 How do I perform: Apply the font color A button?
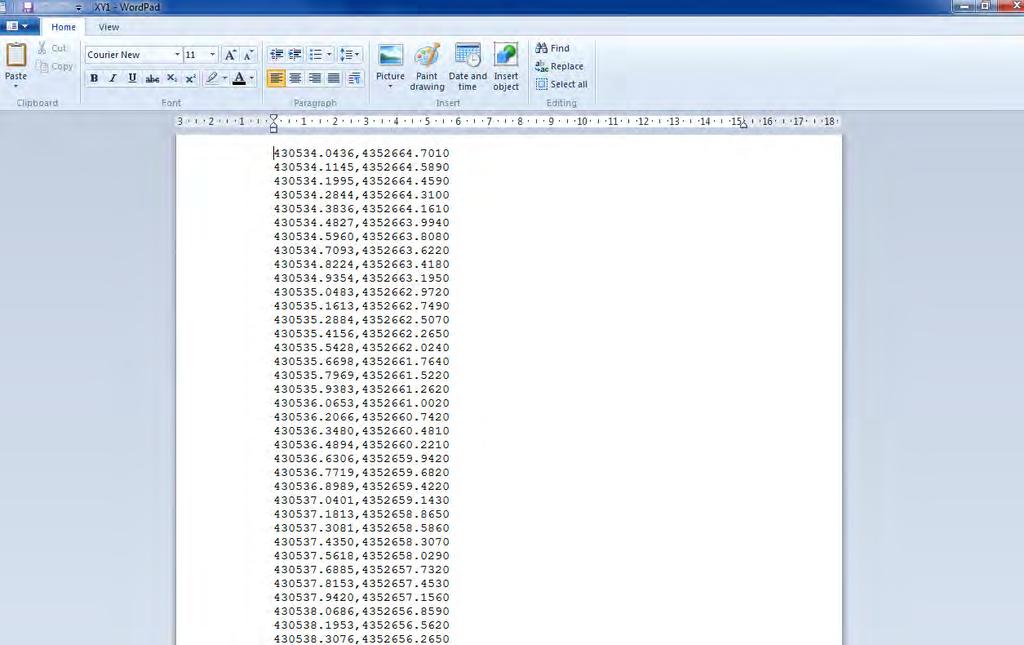coord(239,78)
